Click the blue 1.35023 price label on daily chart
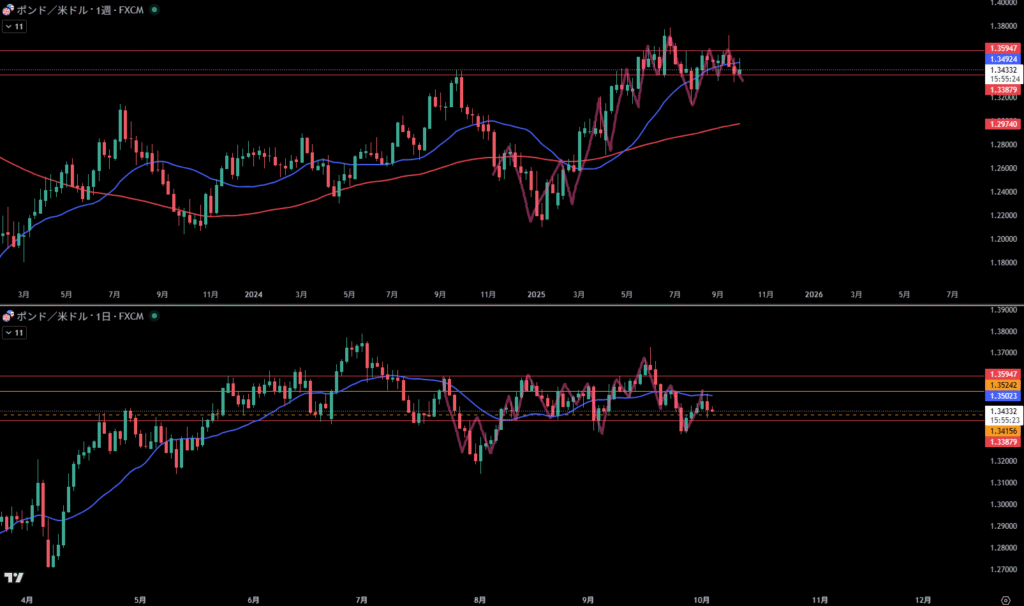Screen dimensions: 1024x606 (1003, 396)
